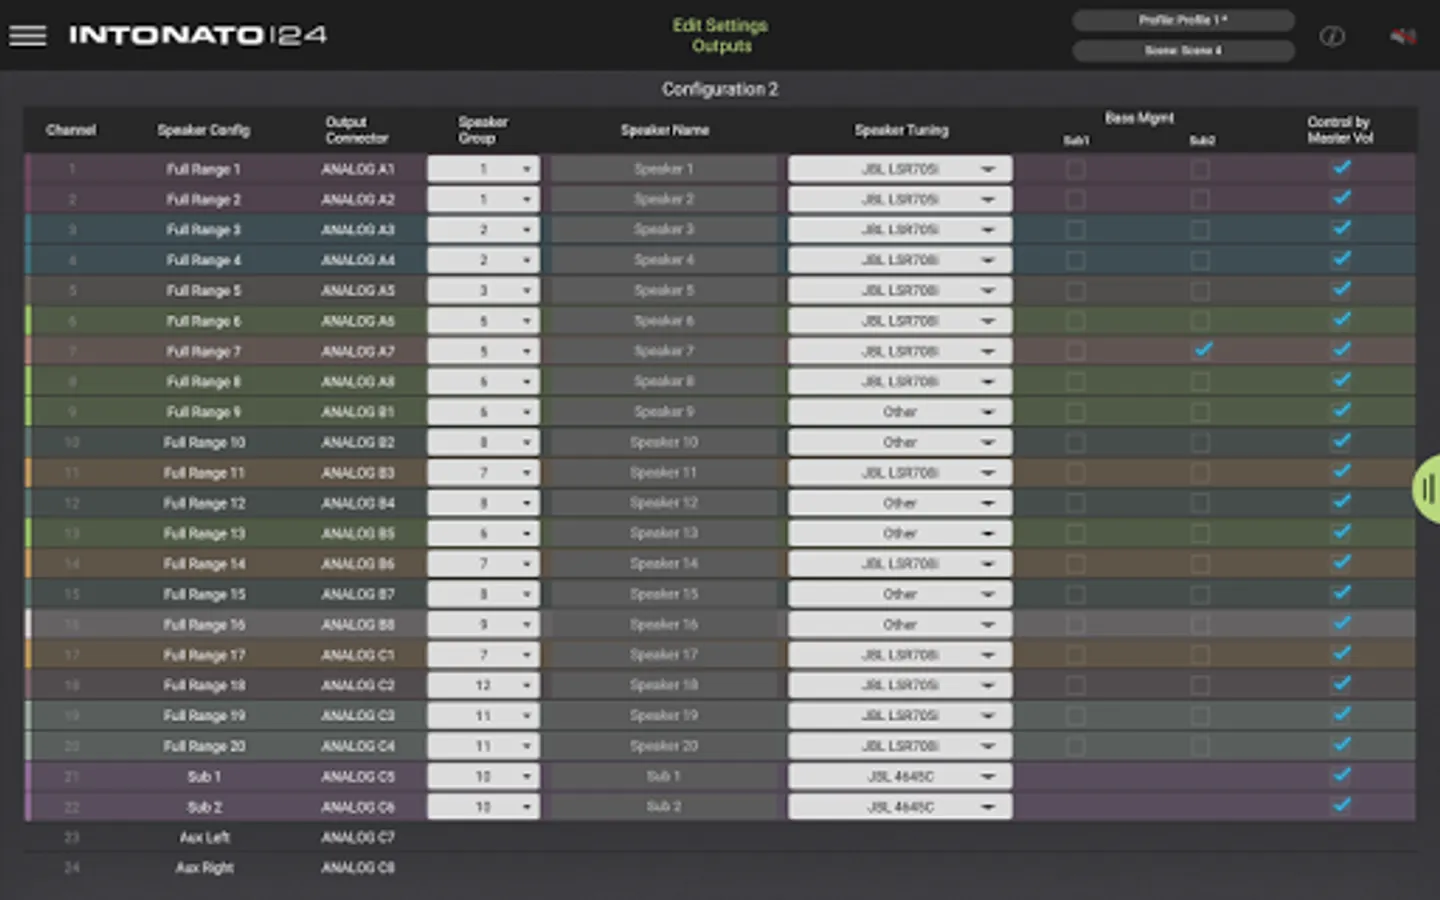Enable Sub1 for Full Range 20
Viewport: 1440px width, 900px height.
pos(1075,746)
